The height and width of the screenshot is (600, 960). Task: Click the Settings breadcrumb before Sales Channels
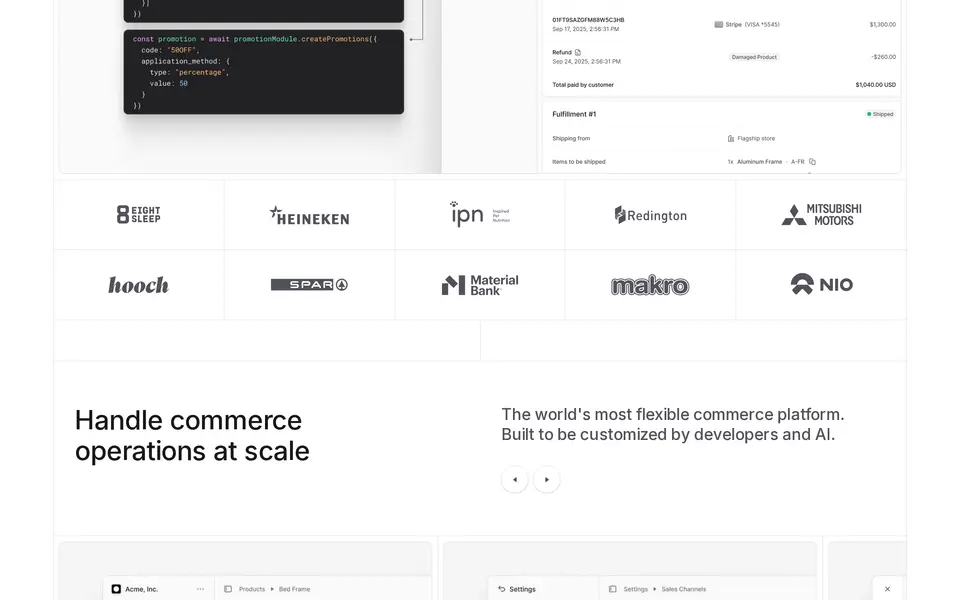point(636,589)
